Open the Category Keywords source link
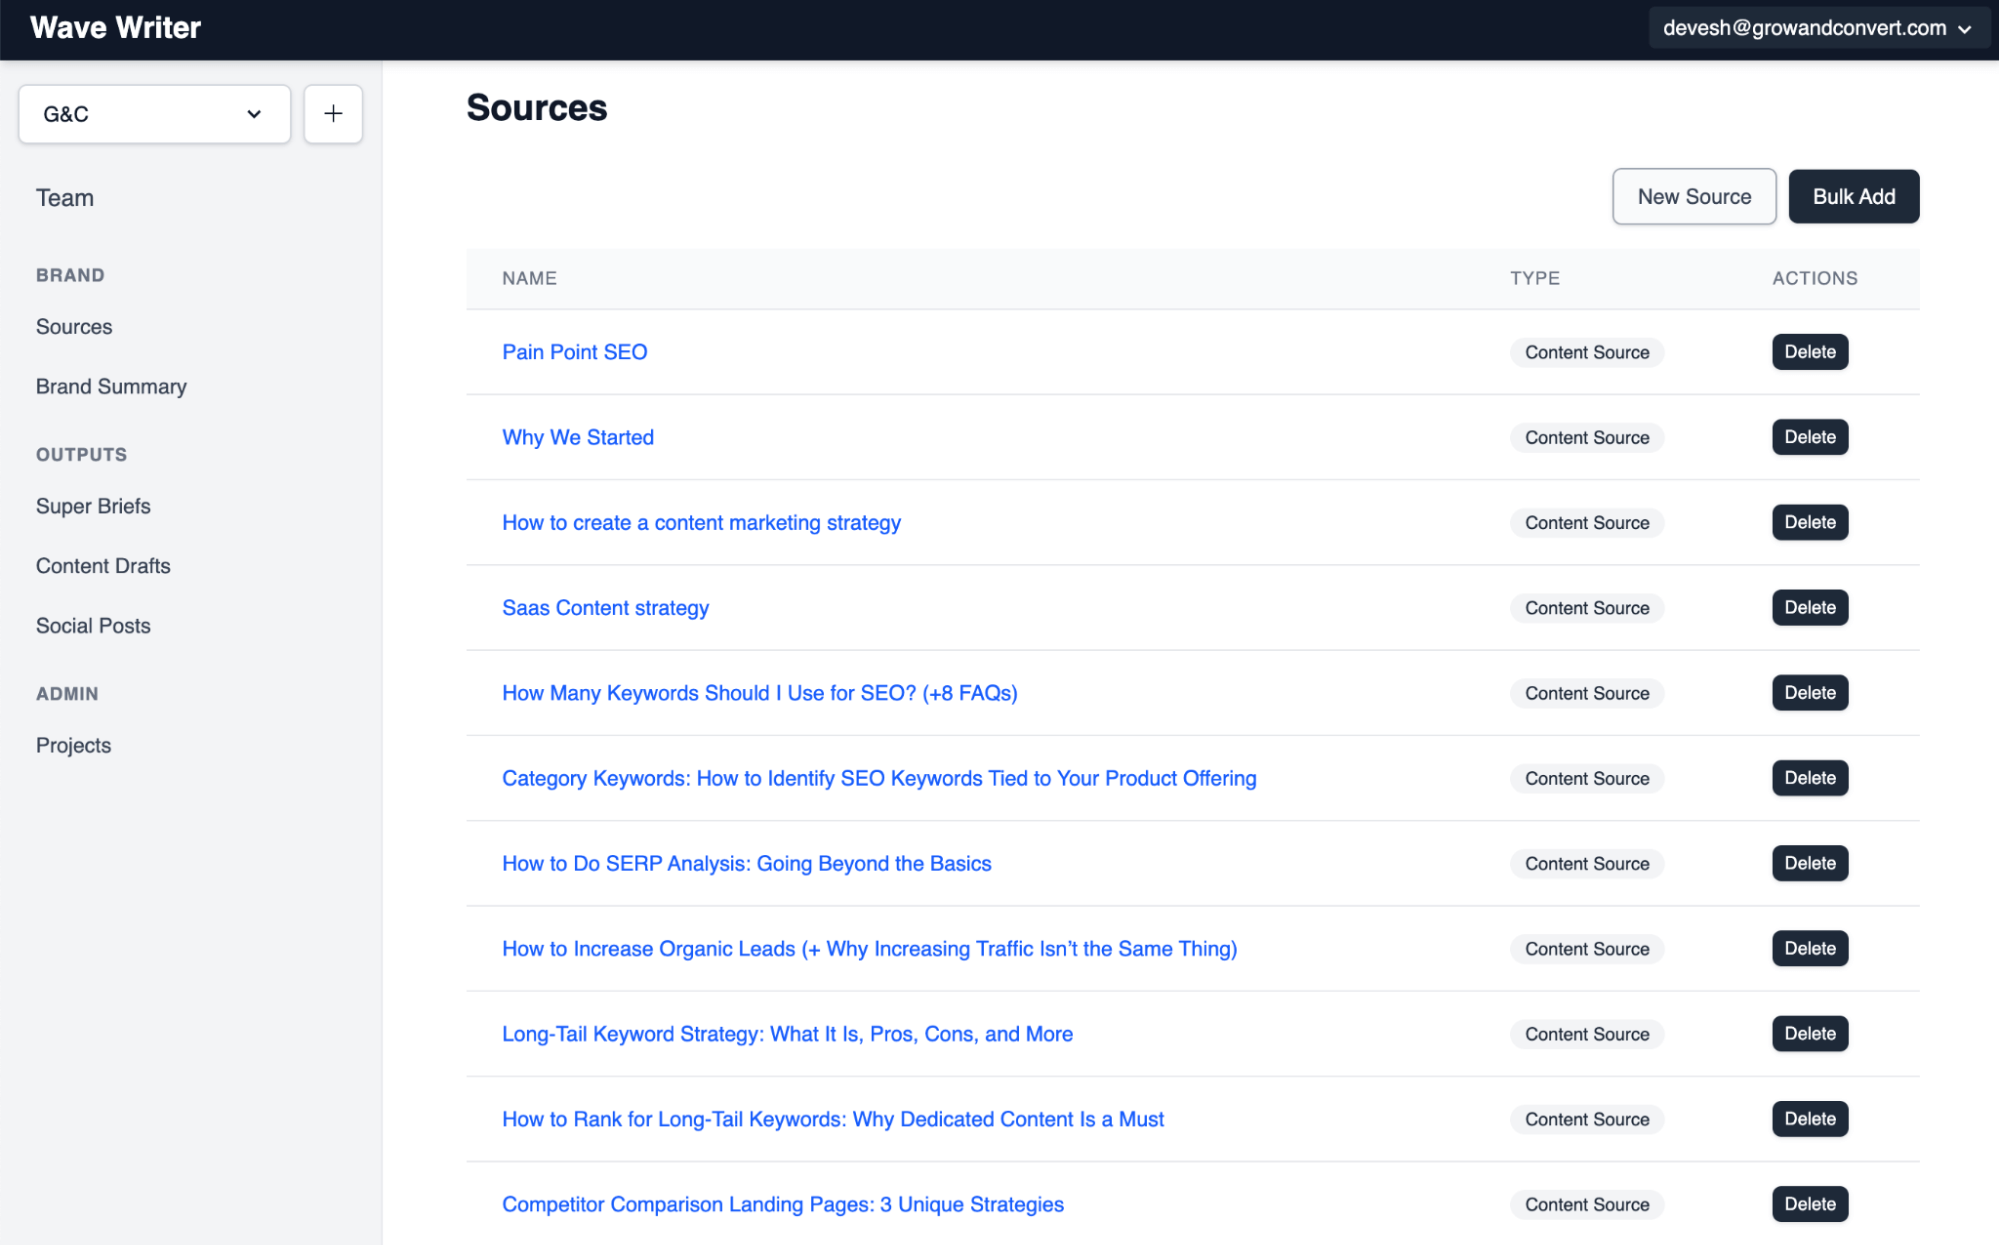The image size is (1999, 1245). [879, 778]
